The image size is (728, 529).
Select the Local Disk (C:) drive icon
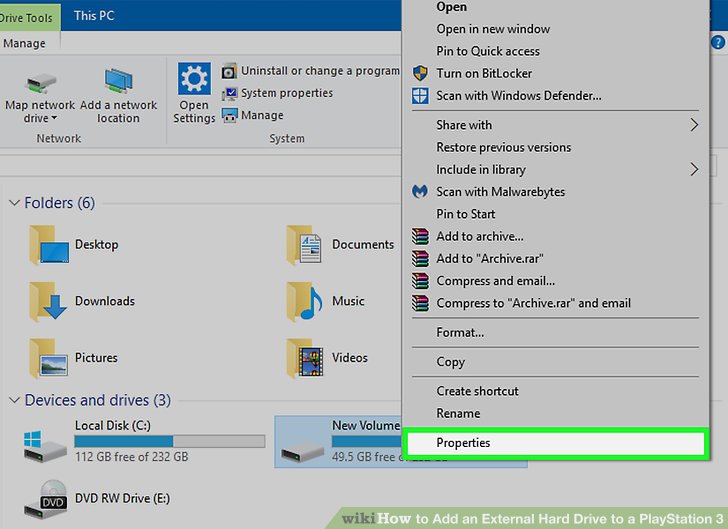45,446
